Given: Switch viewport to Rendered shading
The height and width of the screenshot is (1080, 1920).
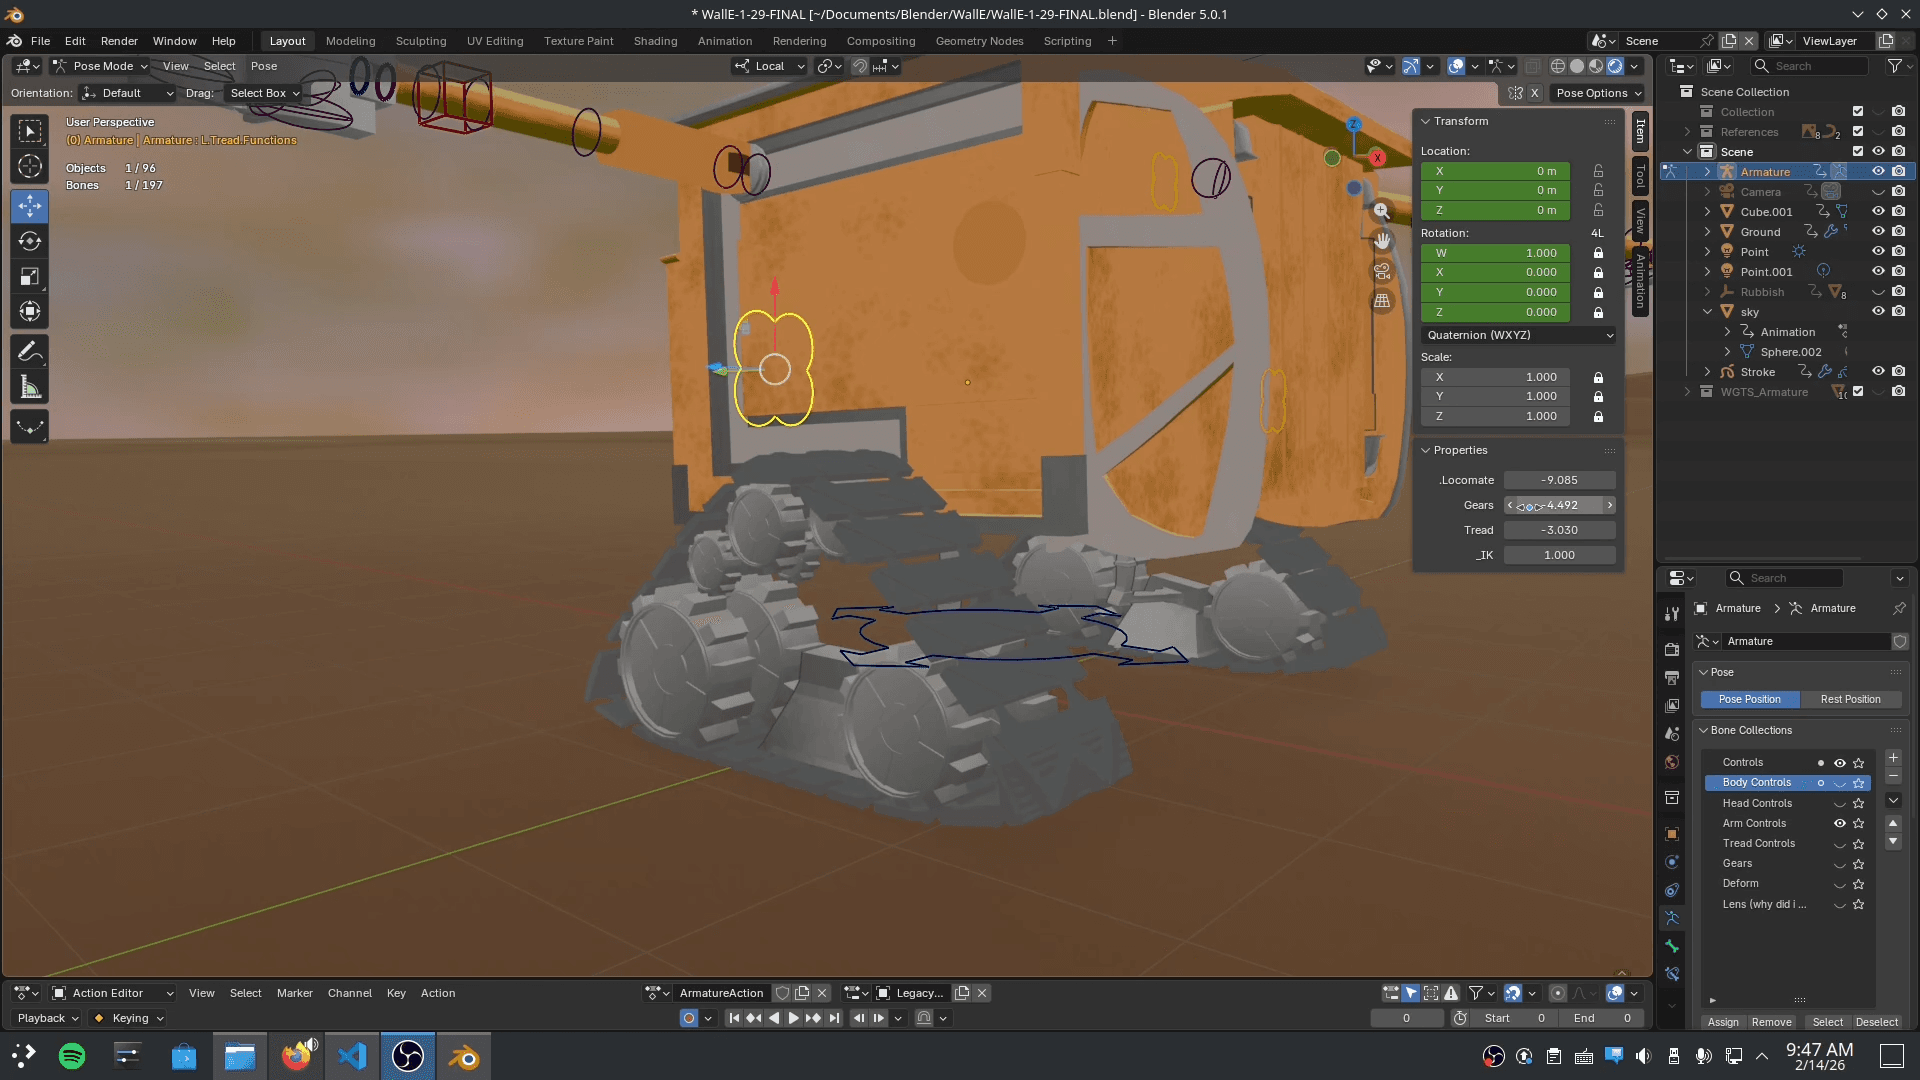Looking at the screenshot, I should 1614,66.
